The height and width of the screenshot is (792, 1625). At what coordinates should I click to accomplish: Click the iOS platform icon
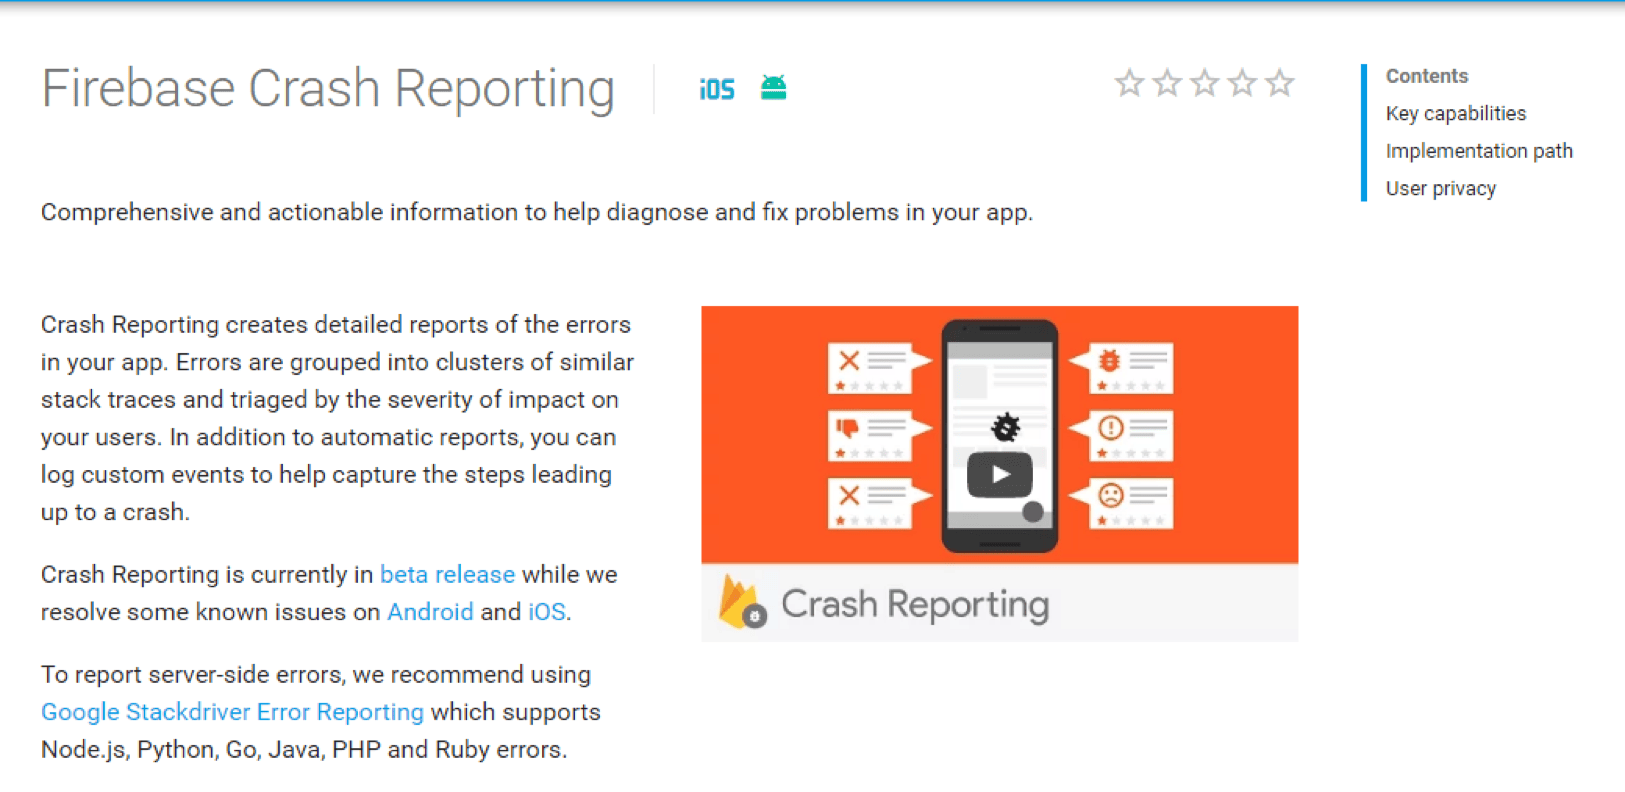(717, 89)
